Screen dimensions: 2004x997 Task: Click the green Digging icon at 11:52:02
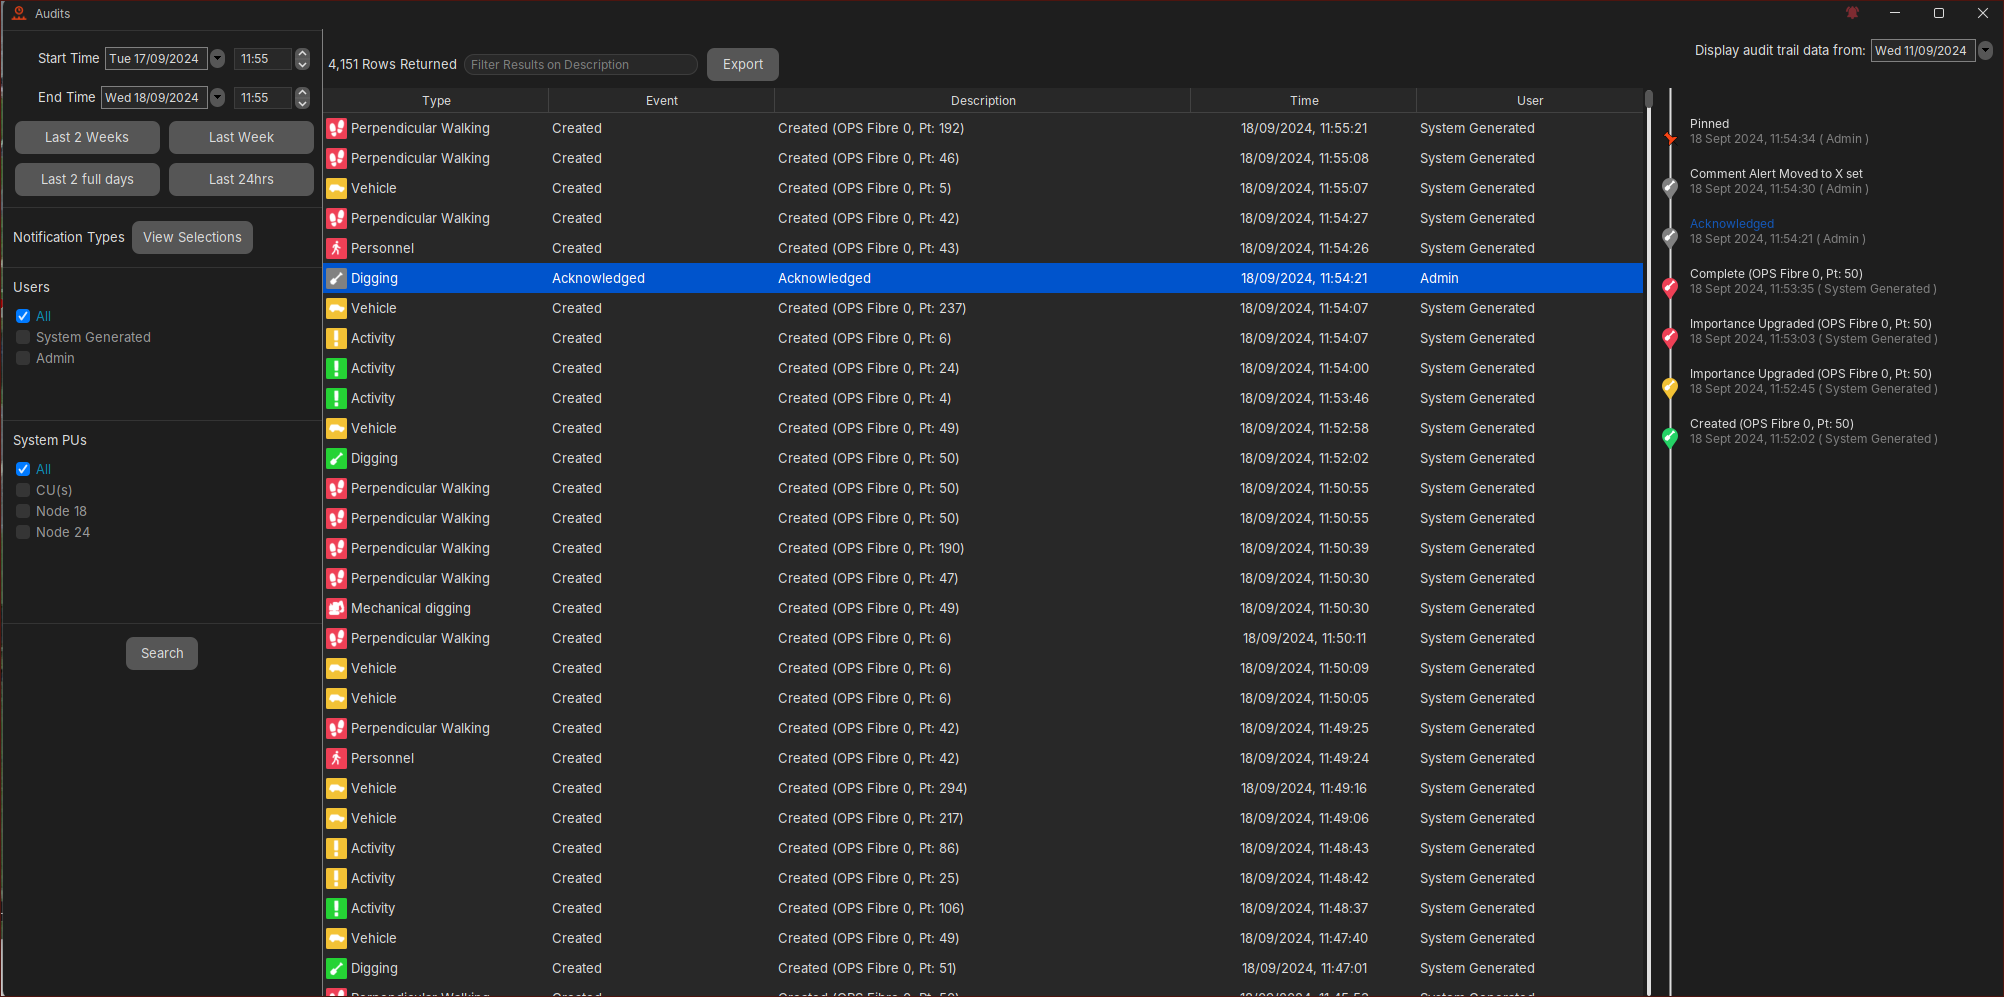[336, 458]
